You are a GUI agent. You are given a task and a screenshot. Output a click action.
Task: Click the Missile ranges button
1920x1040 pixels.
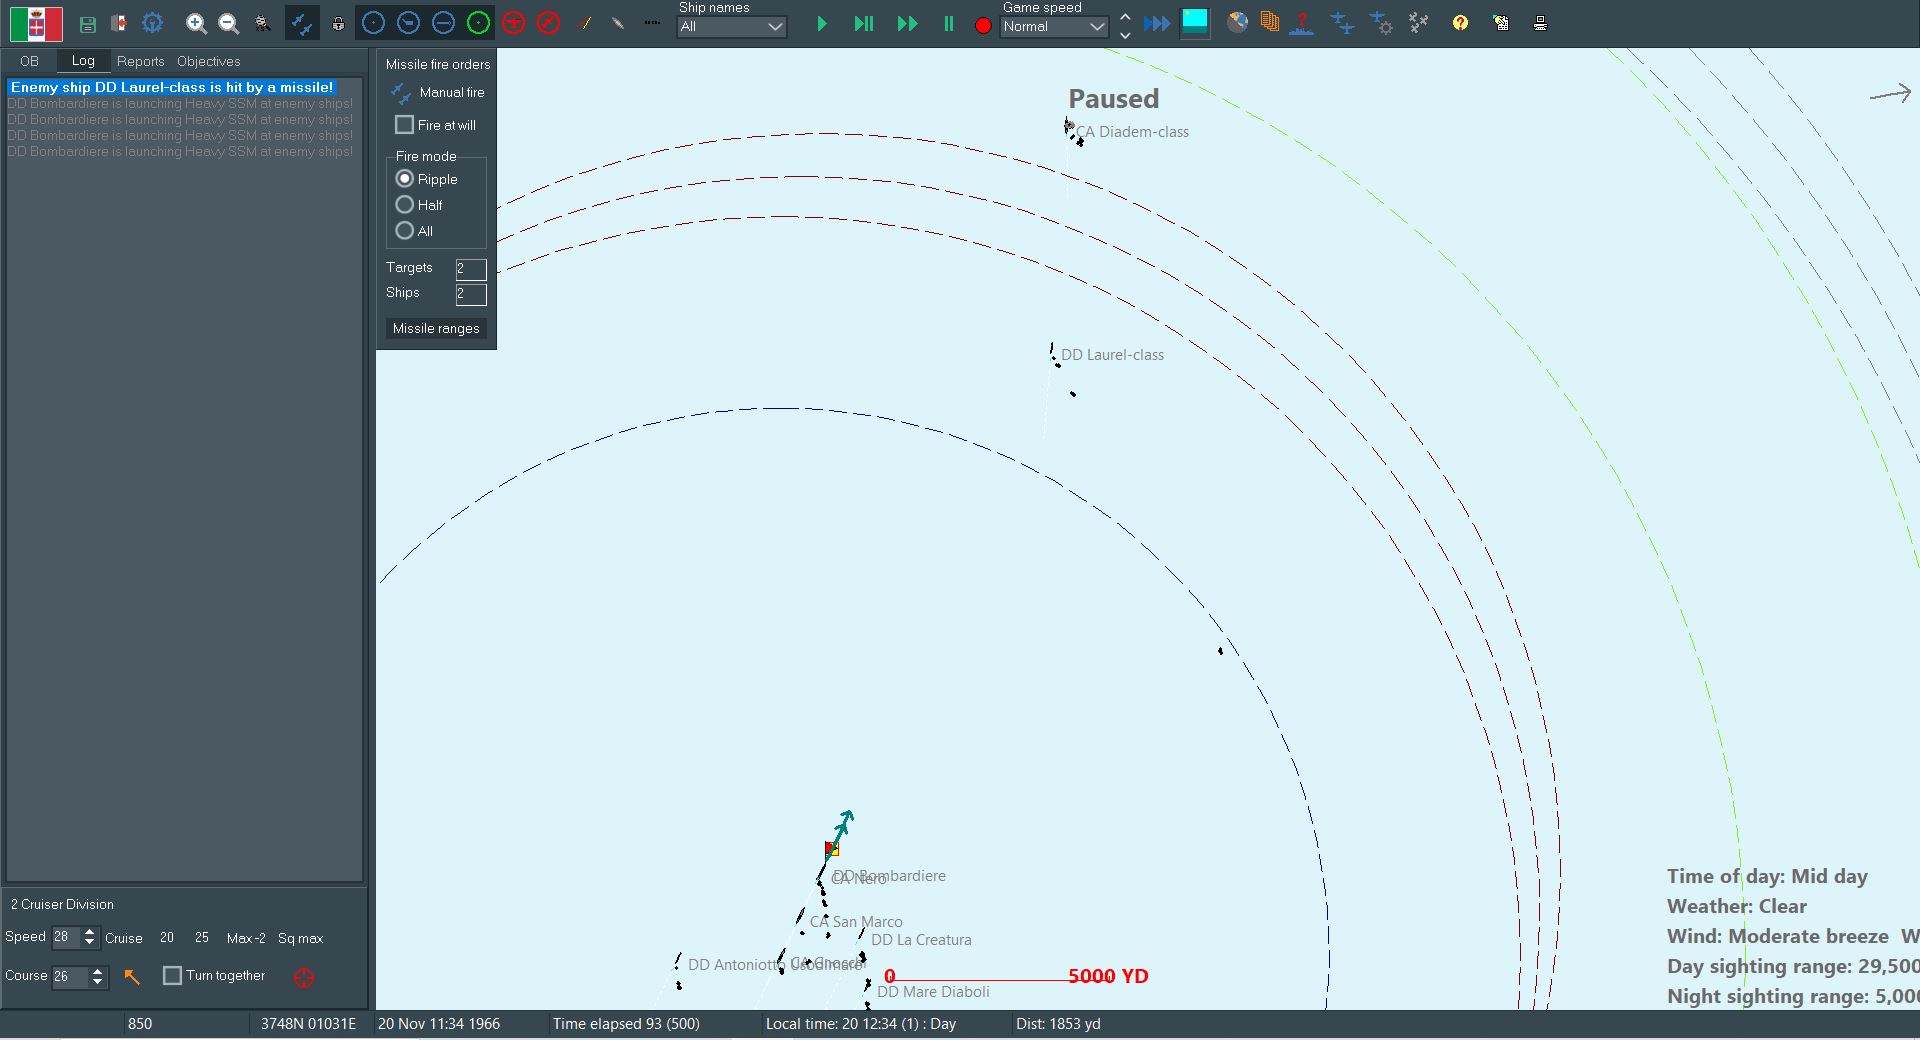click(436, 328)
